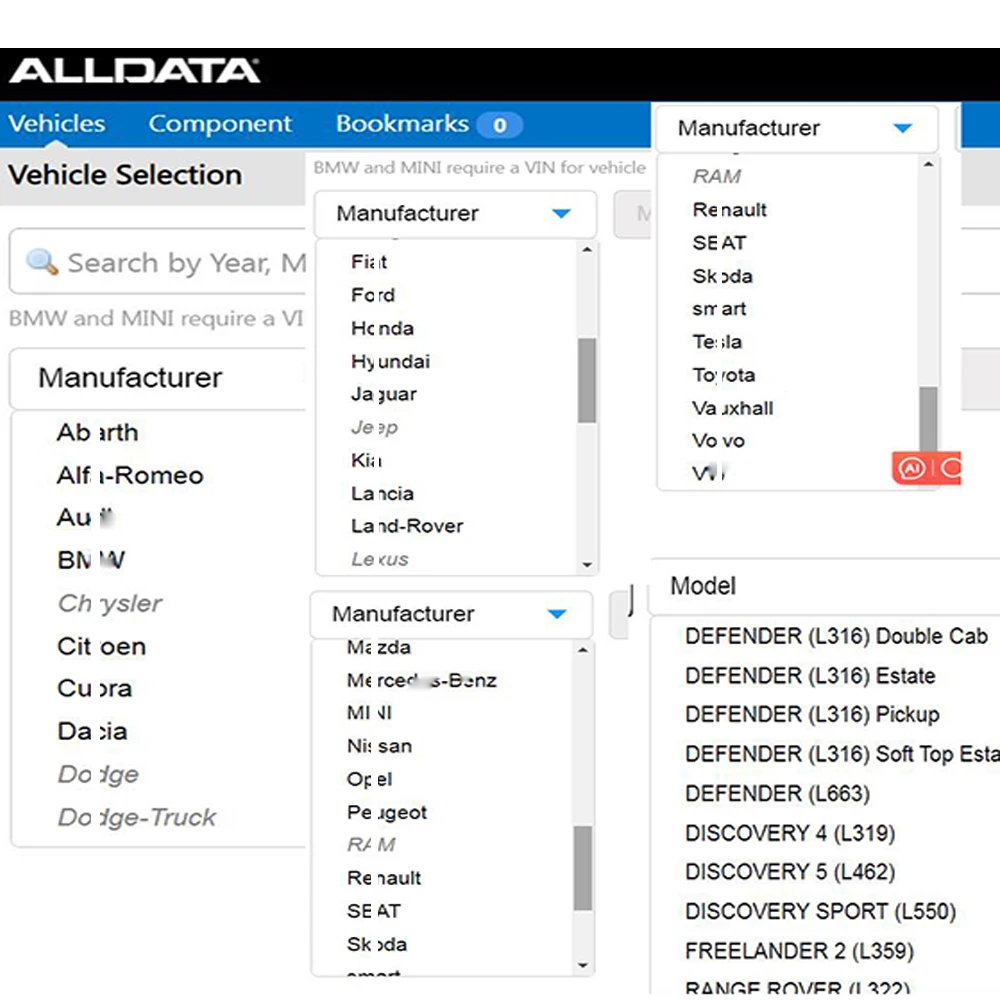Image resolution: width=1000 pixels, height=1000 pixels.
Task: Click the greyed Chrysler entry
Action: click(x=109, y=603)
